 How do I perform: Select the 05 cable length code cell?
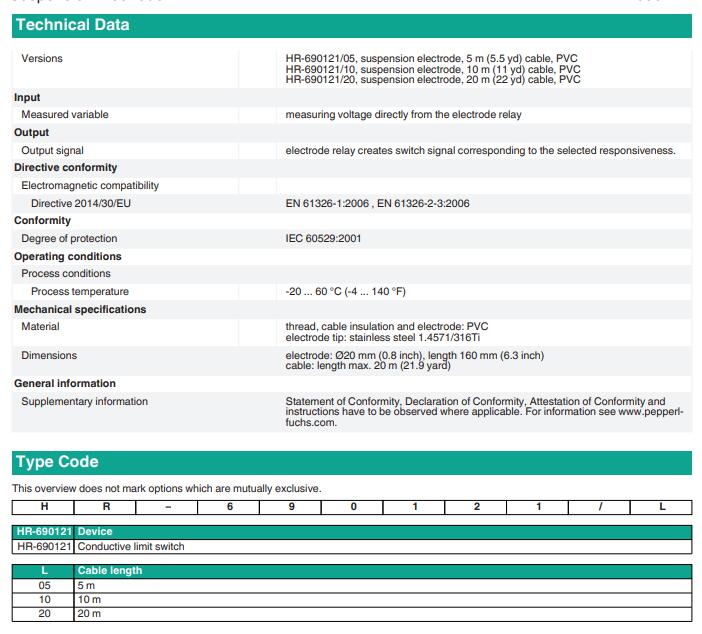(x=44, y=585)
